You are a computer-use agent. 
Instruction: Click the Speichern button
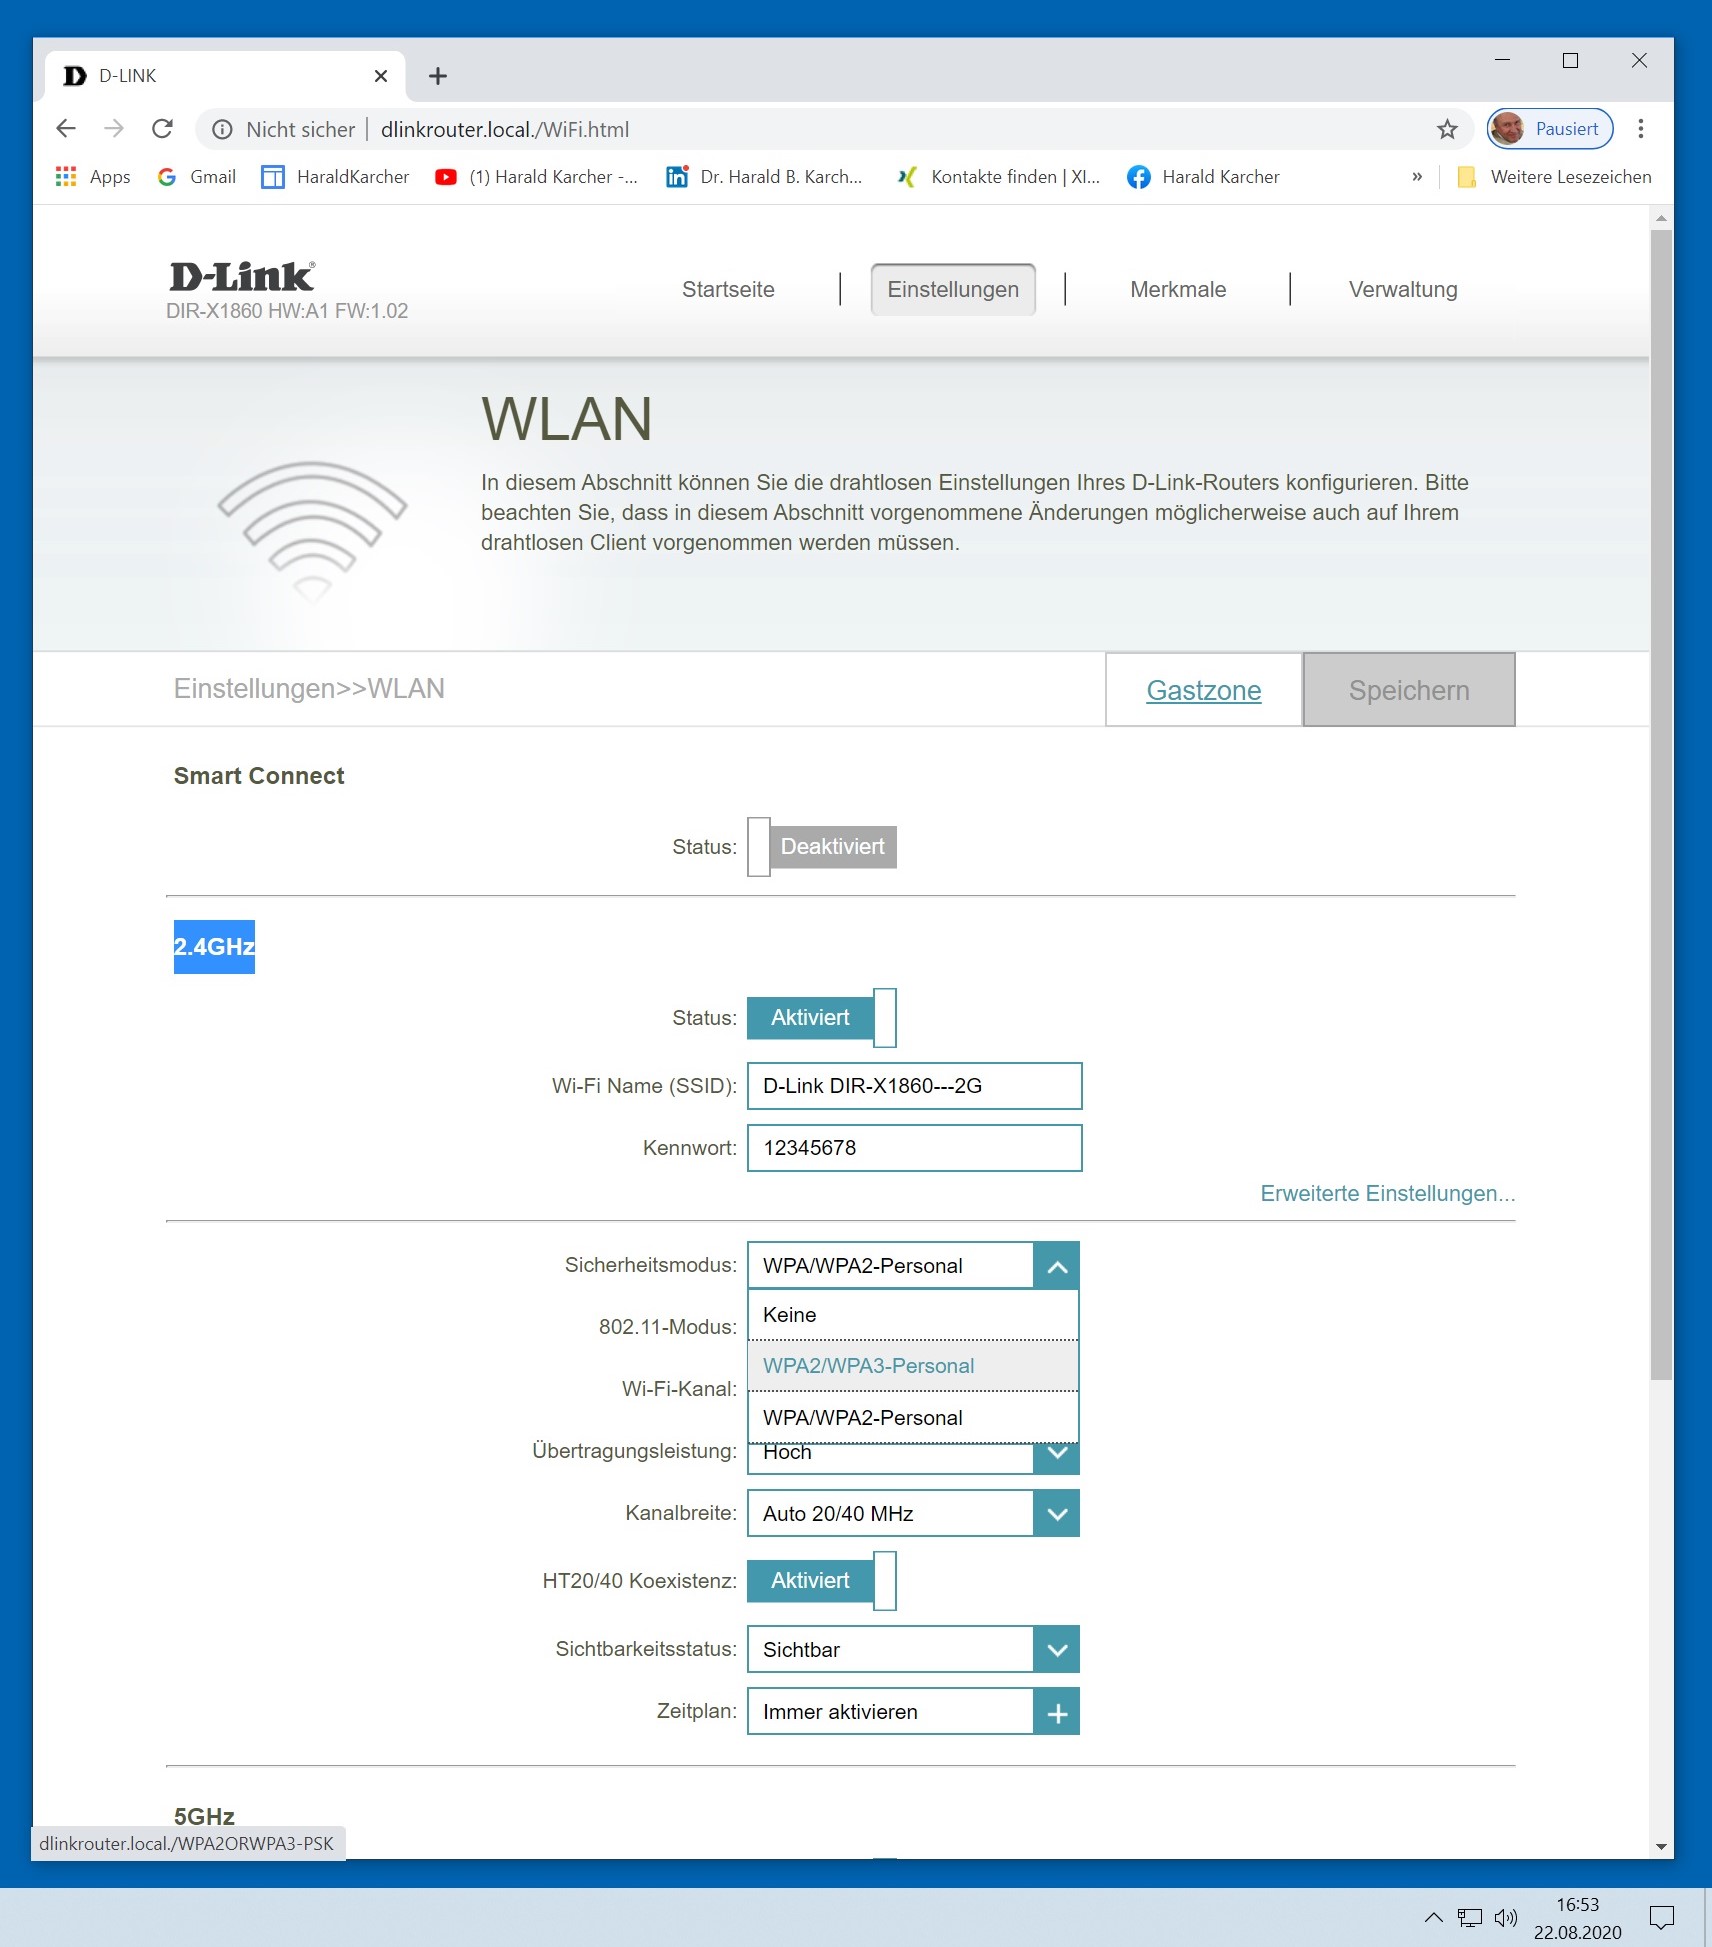tap(1409, 690)
